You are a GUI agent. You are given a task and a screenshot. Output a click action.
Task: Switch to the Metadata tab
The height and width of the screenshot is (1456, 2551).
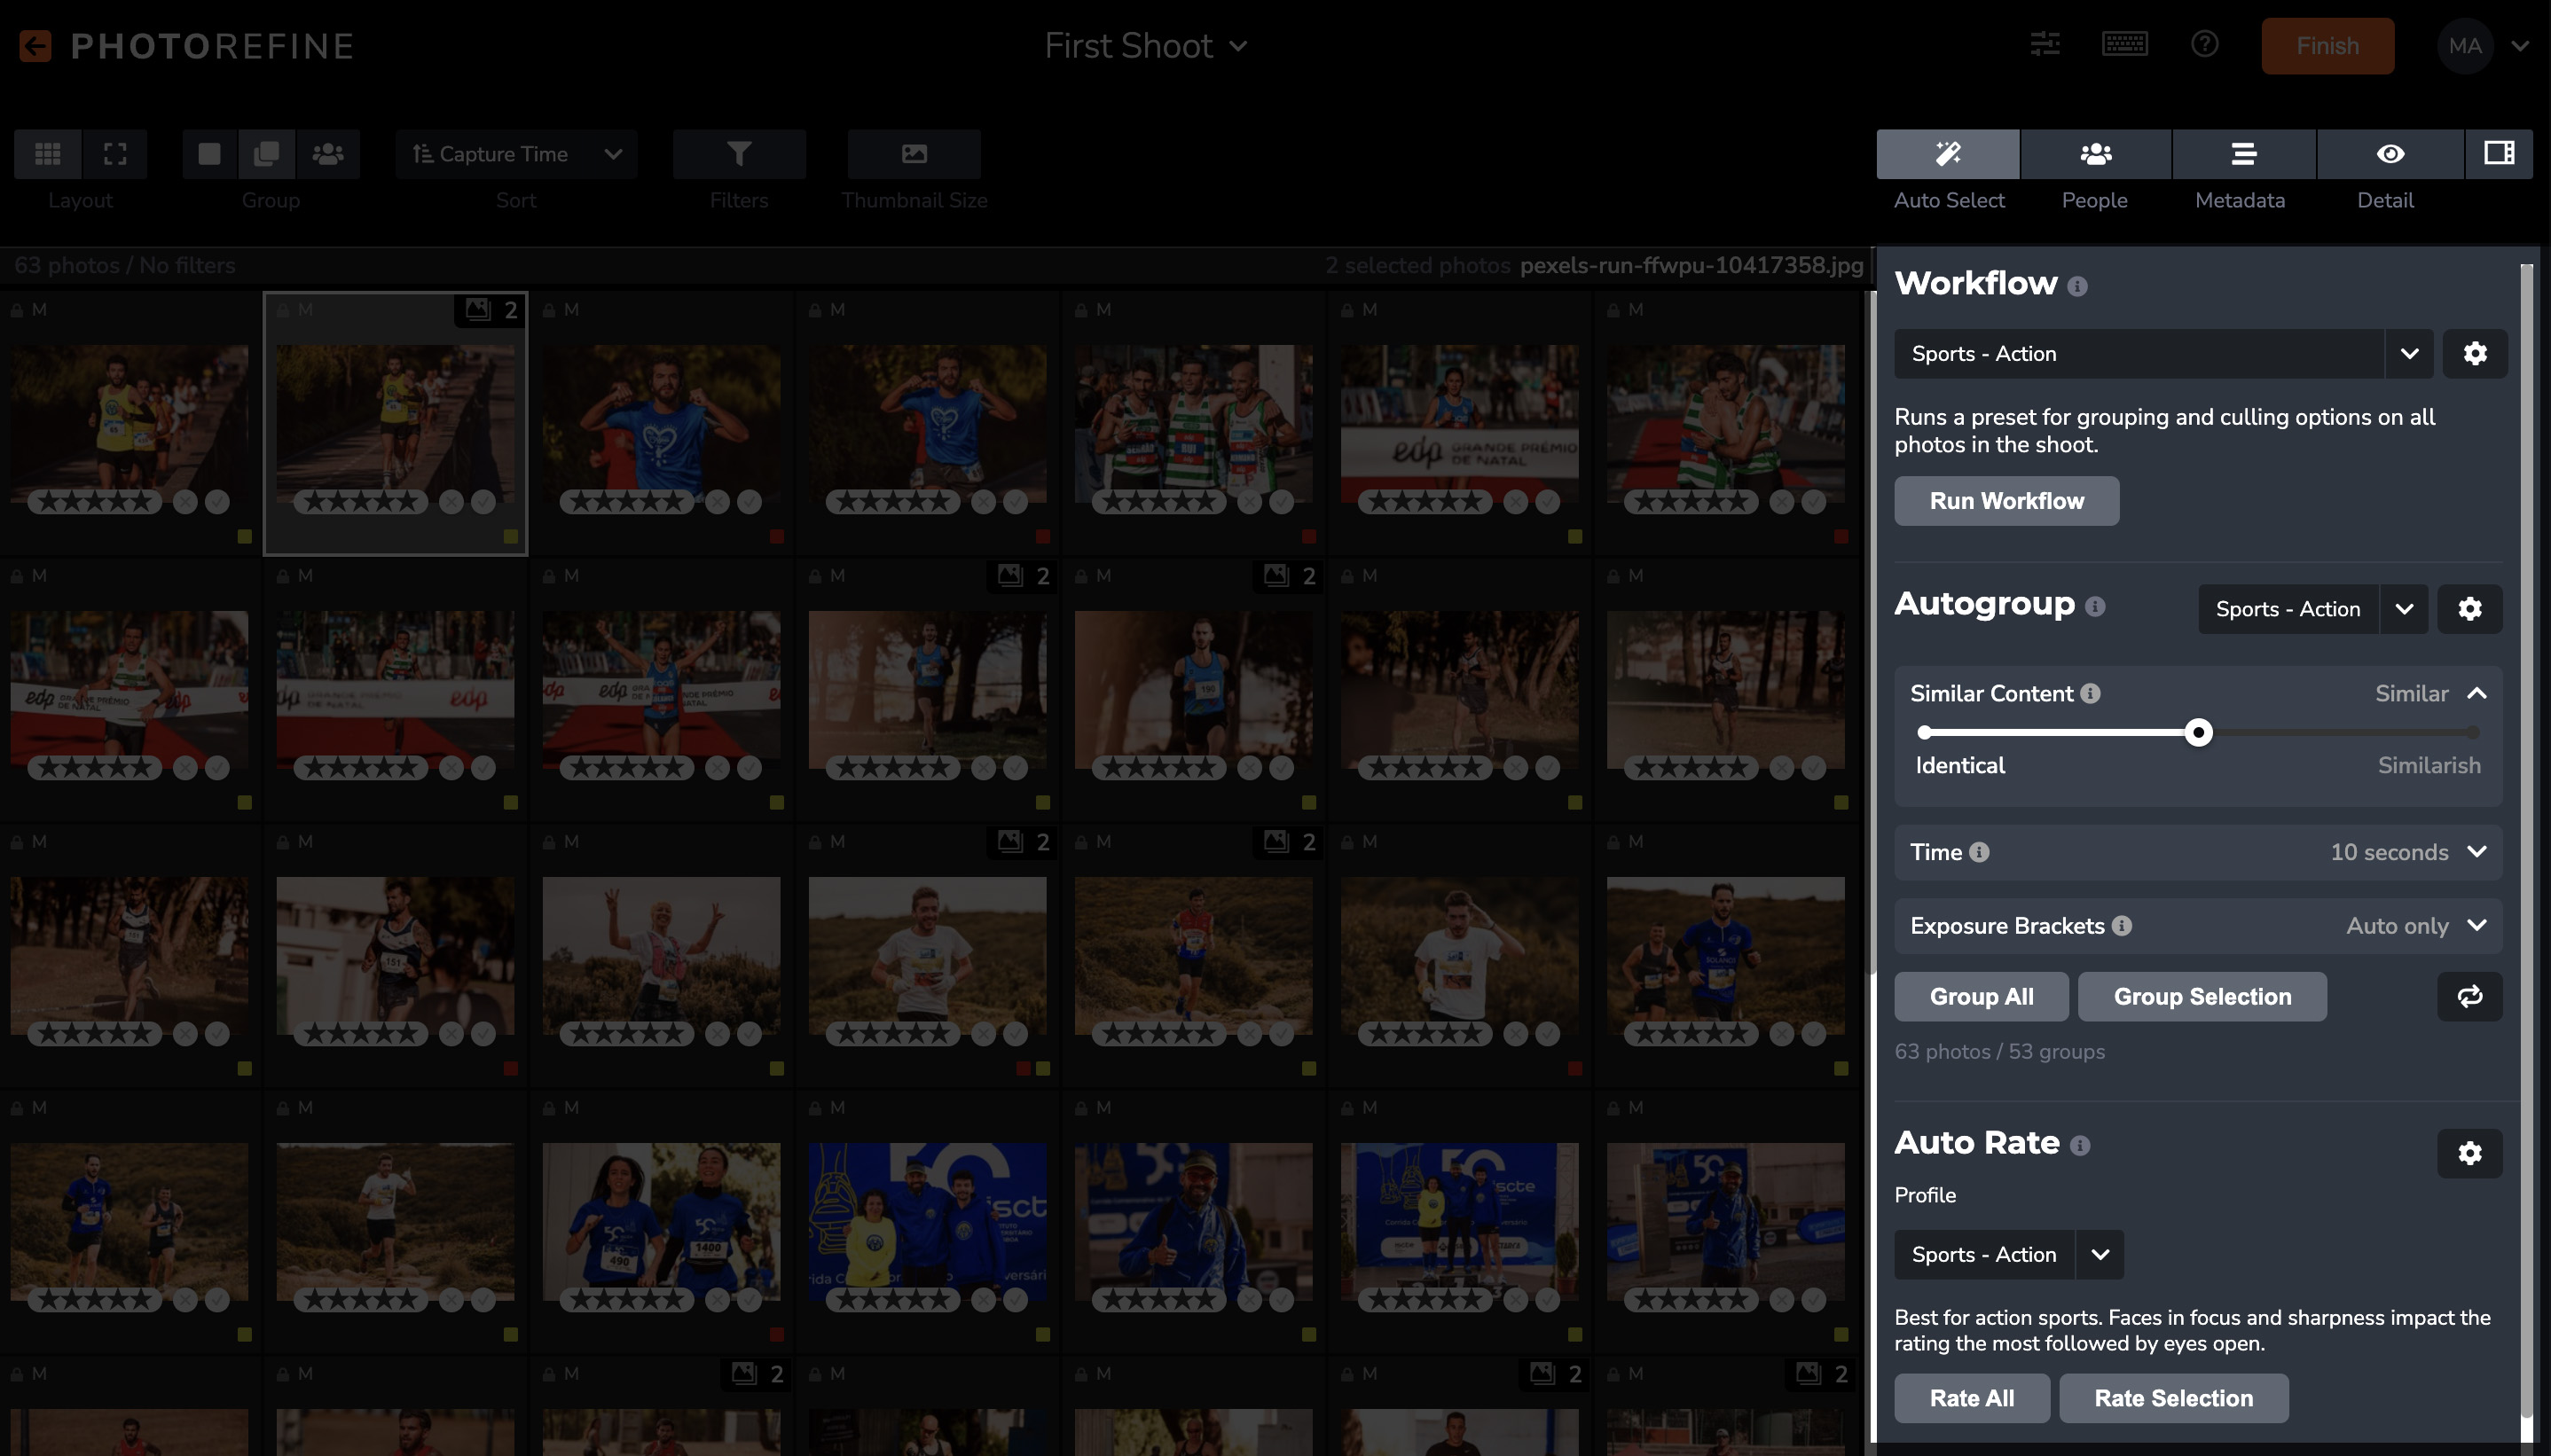(x=2243, y=154)
